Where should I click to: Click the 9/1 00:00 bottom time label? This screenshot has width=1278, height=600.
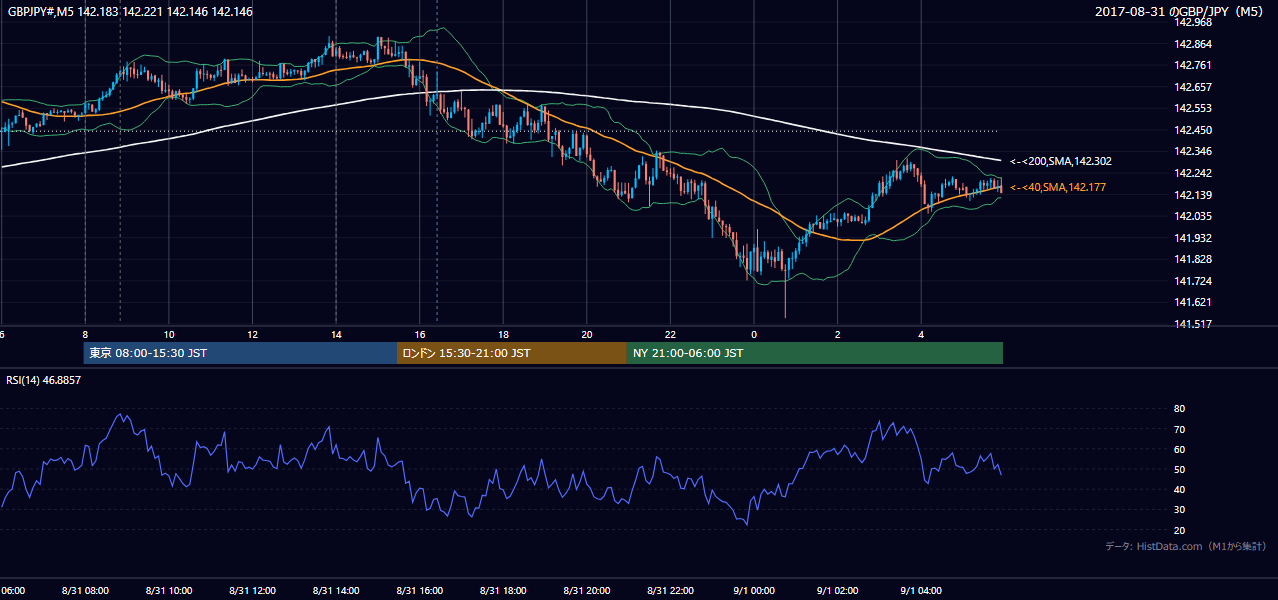pyautogui.click(x=753, y=591)
